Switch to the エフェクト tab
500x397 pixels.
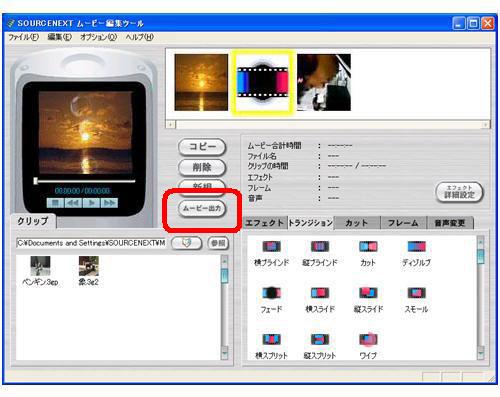(265, 223)
